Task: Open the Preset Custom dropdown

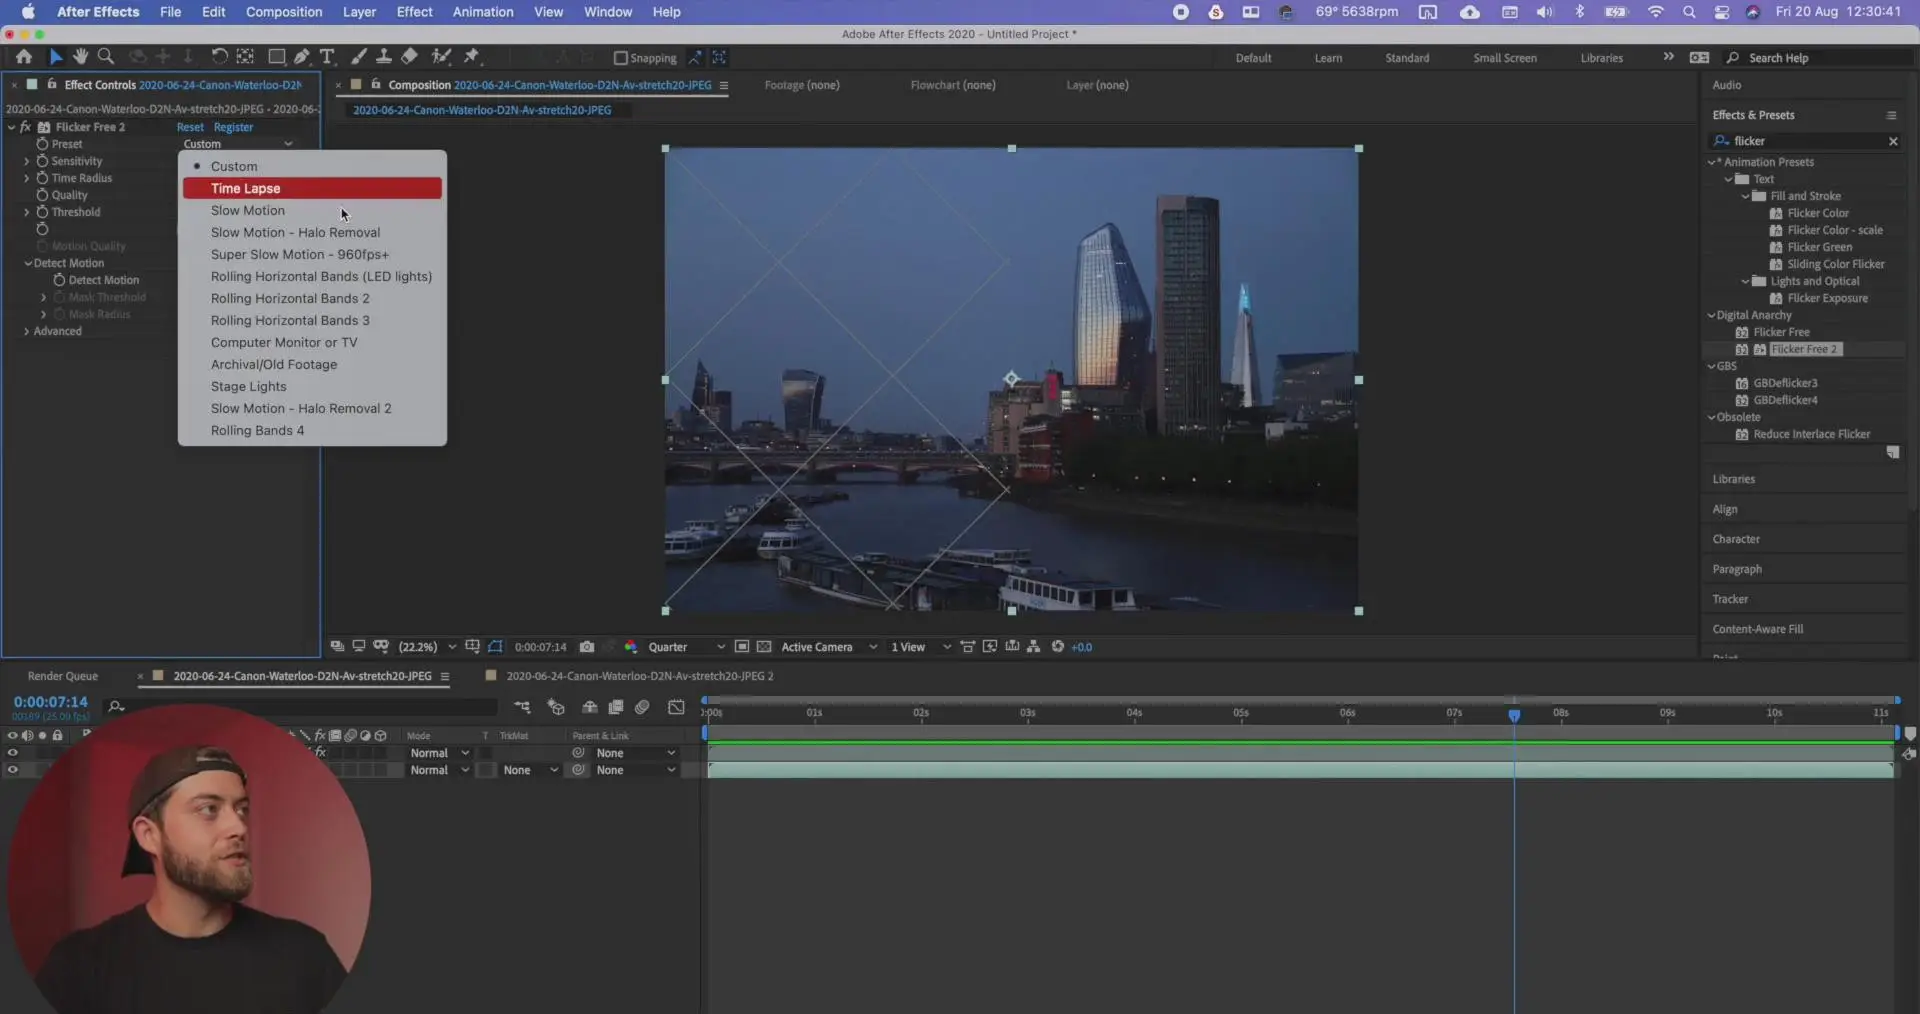Action: click(238, 144)
